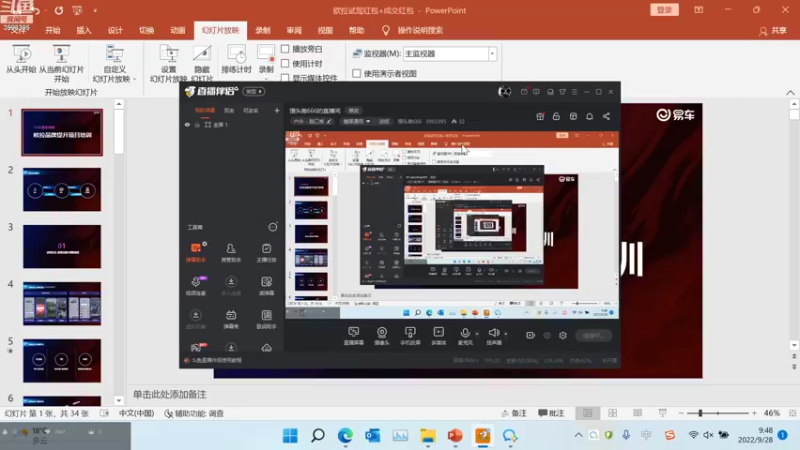Expand Quick Access Toolbar customize arrow

coord(95,10)
